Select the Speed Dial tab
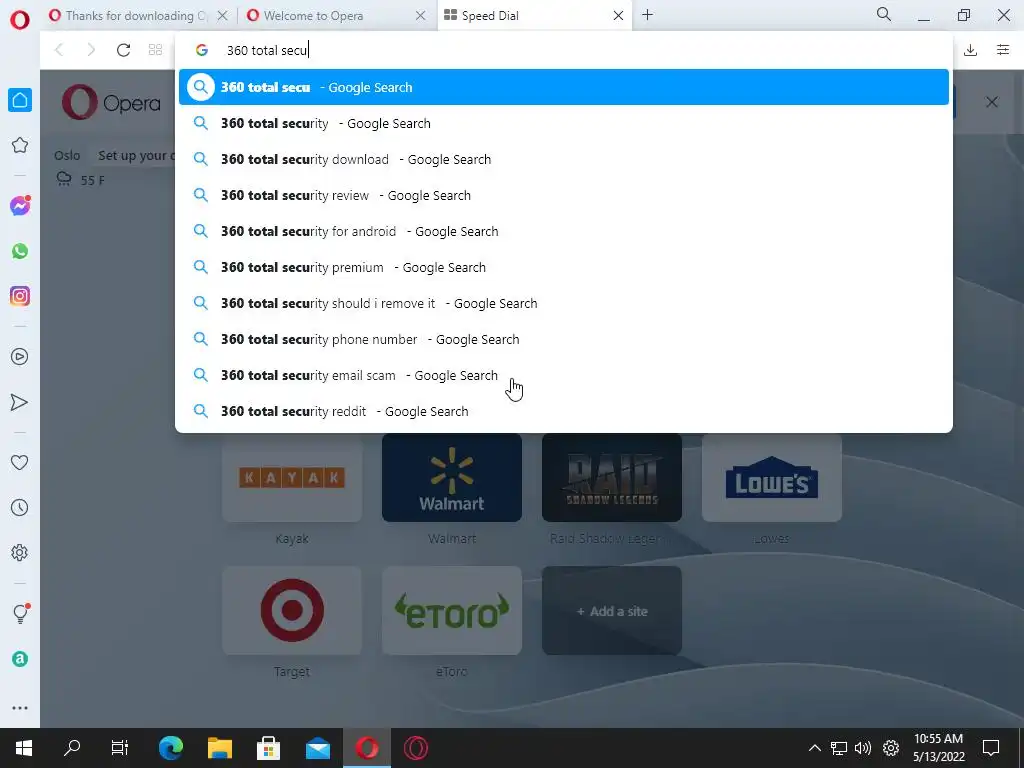Image resolution: width=1024 pixels, height=768 pixels. pyautogui.click(x=534, y=16)
